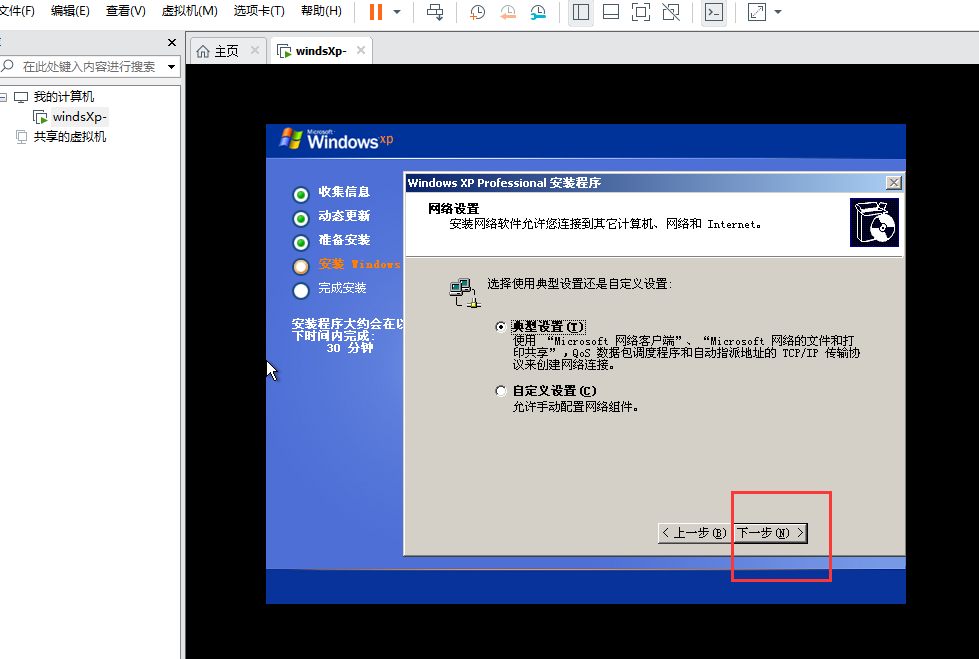Image resolution: width=979 pixels, height=659 pixels.
Task: Revert the VM to its previous snapshot
Action: (x=508, y=12)
